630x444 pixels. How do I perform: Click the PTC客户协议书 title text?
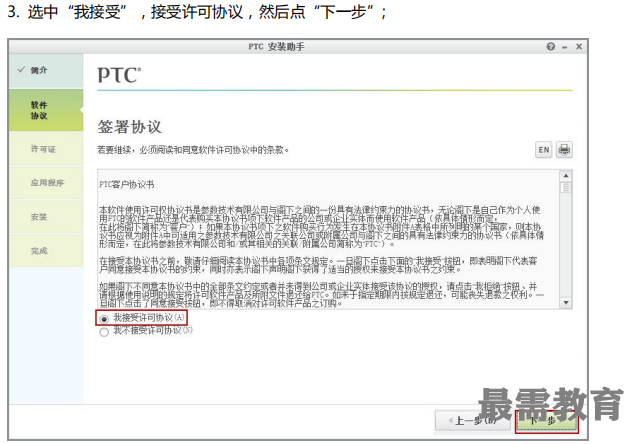(x=127, y=185)
